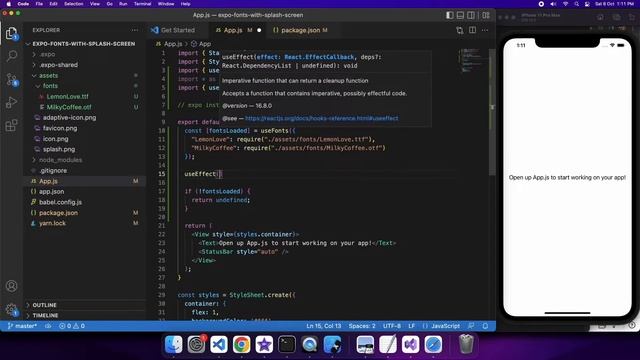
Task: Select language mode JavaScript in status bar
Action: [445, 326]
